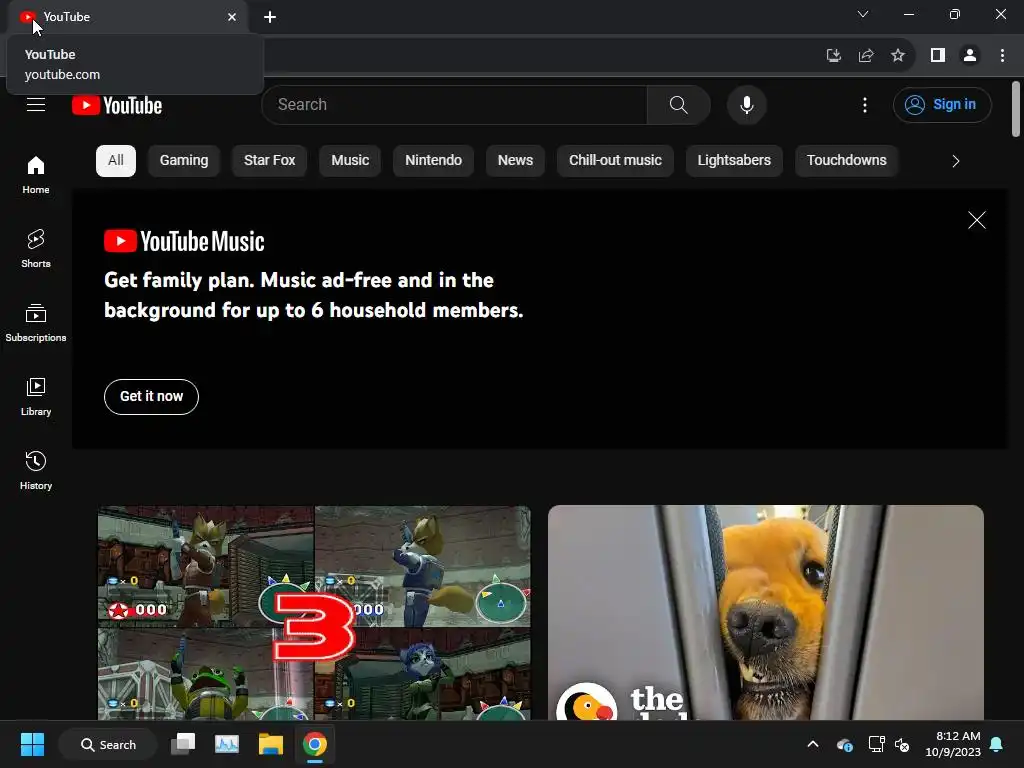Image resolution: width=1024 pixels, height=768 pixels.
Task: Open Task View on taskbar
Action: point(183,744)
